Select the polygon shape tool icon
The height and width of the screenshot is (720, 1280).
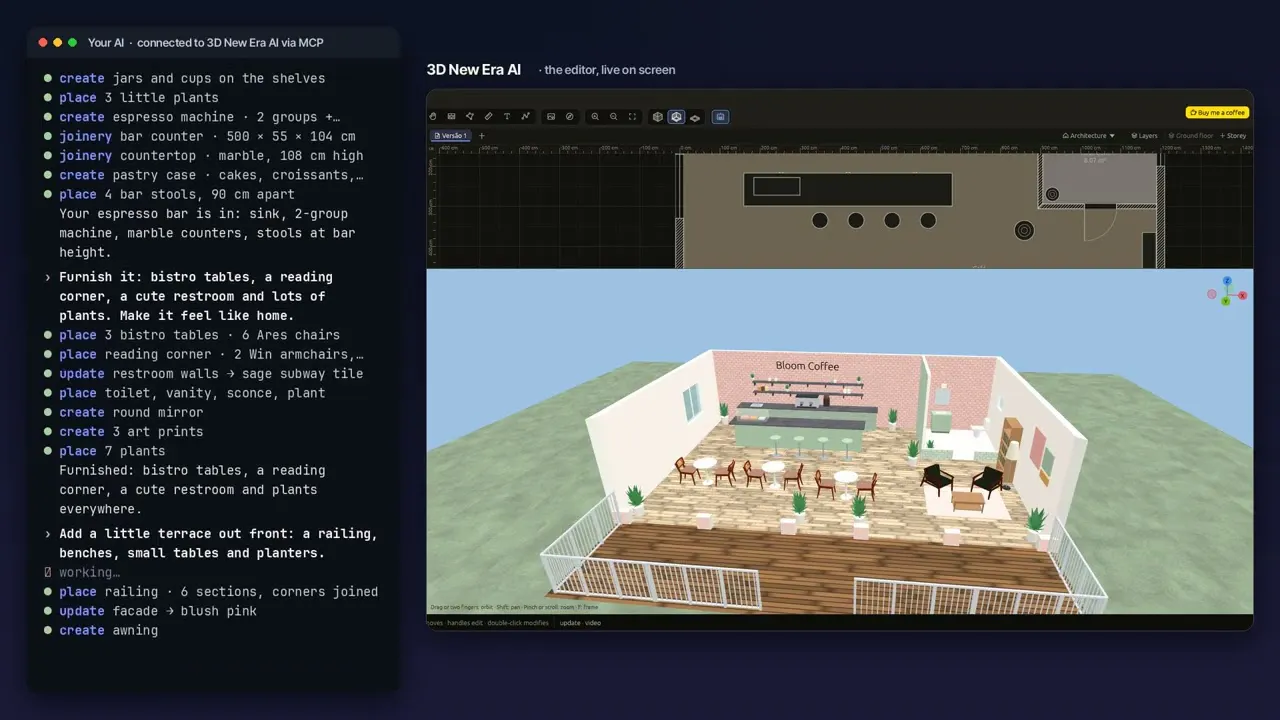click(x=470, y=116)
